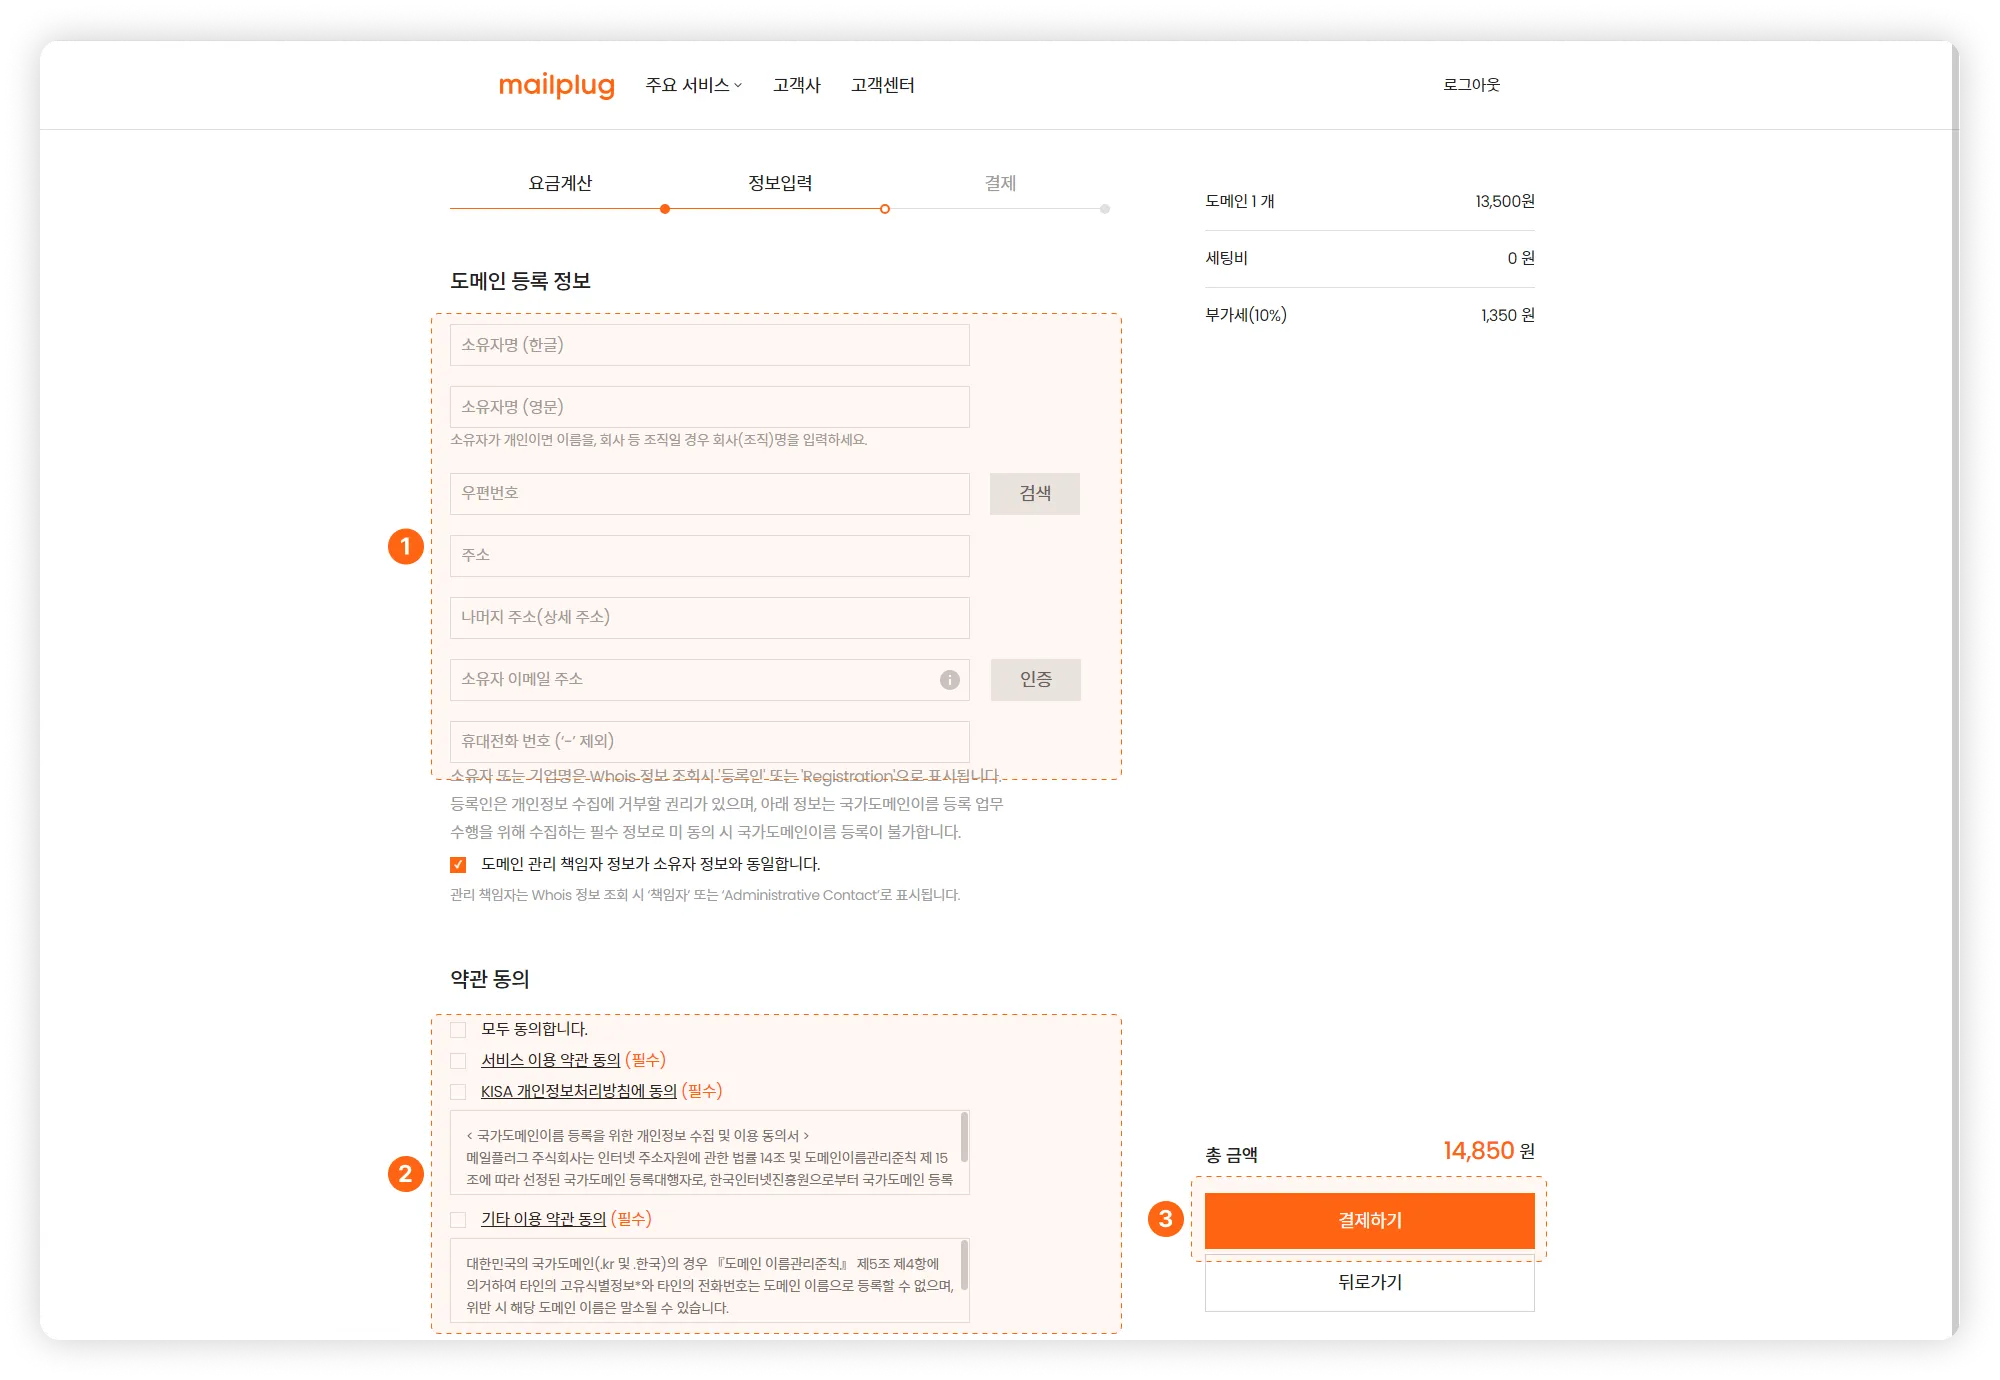Click the info icon in email field
Screen dimensions: 2000x1380
tap(949, 680)
